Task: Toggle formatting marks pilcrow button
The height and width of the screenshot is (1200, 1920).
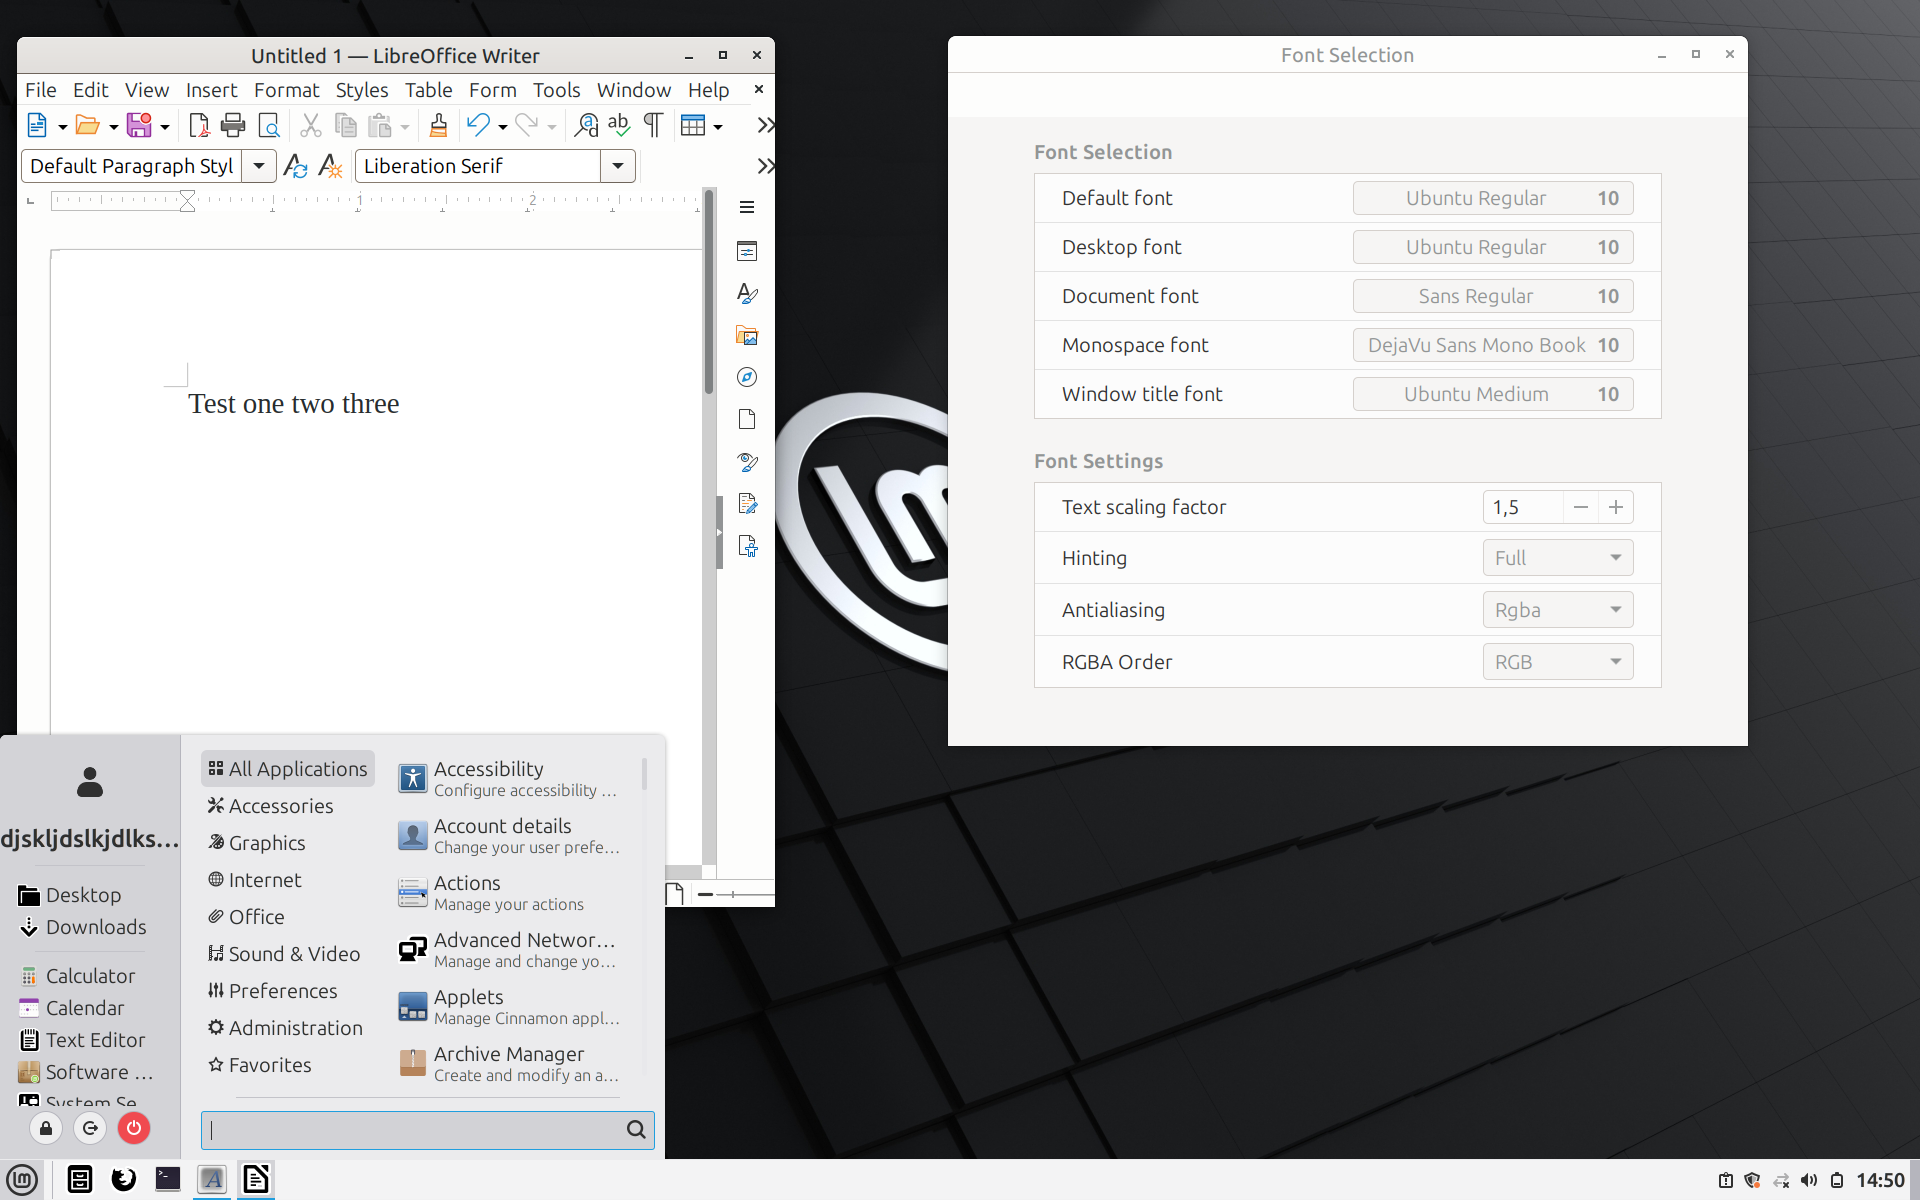Action: pyautogui.click(x=653, y=125)
